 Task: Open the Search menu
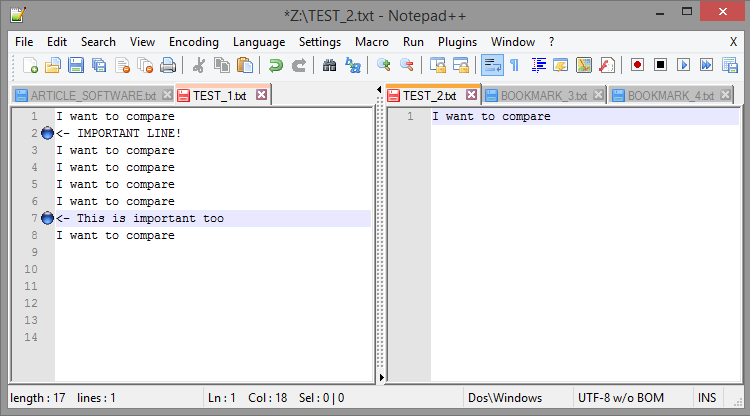click(x=98, y=42)
